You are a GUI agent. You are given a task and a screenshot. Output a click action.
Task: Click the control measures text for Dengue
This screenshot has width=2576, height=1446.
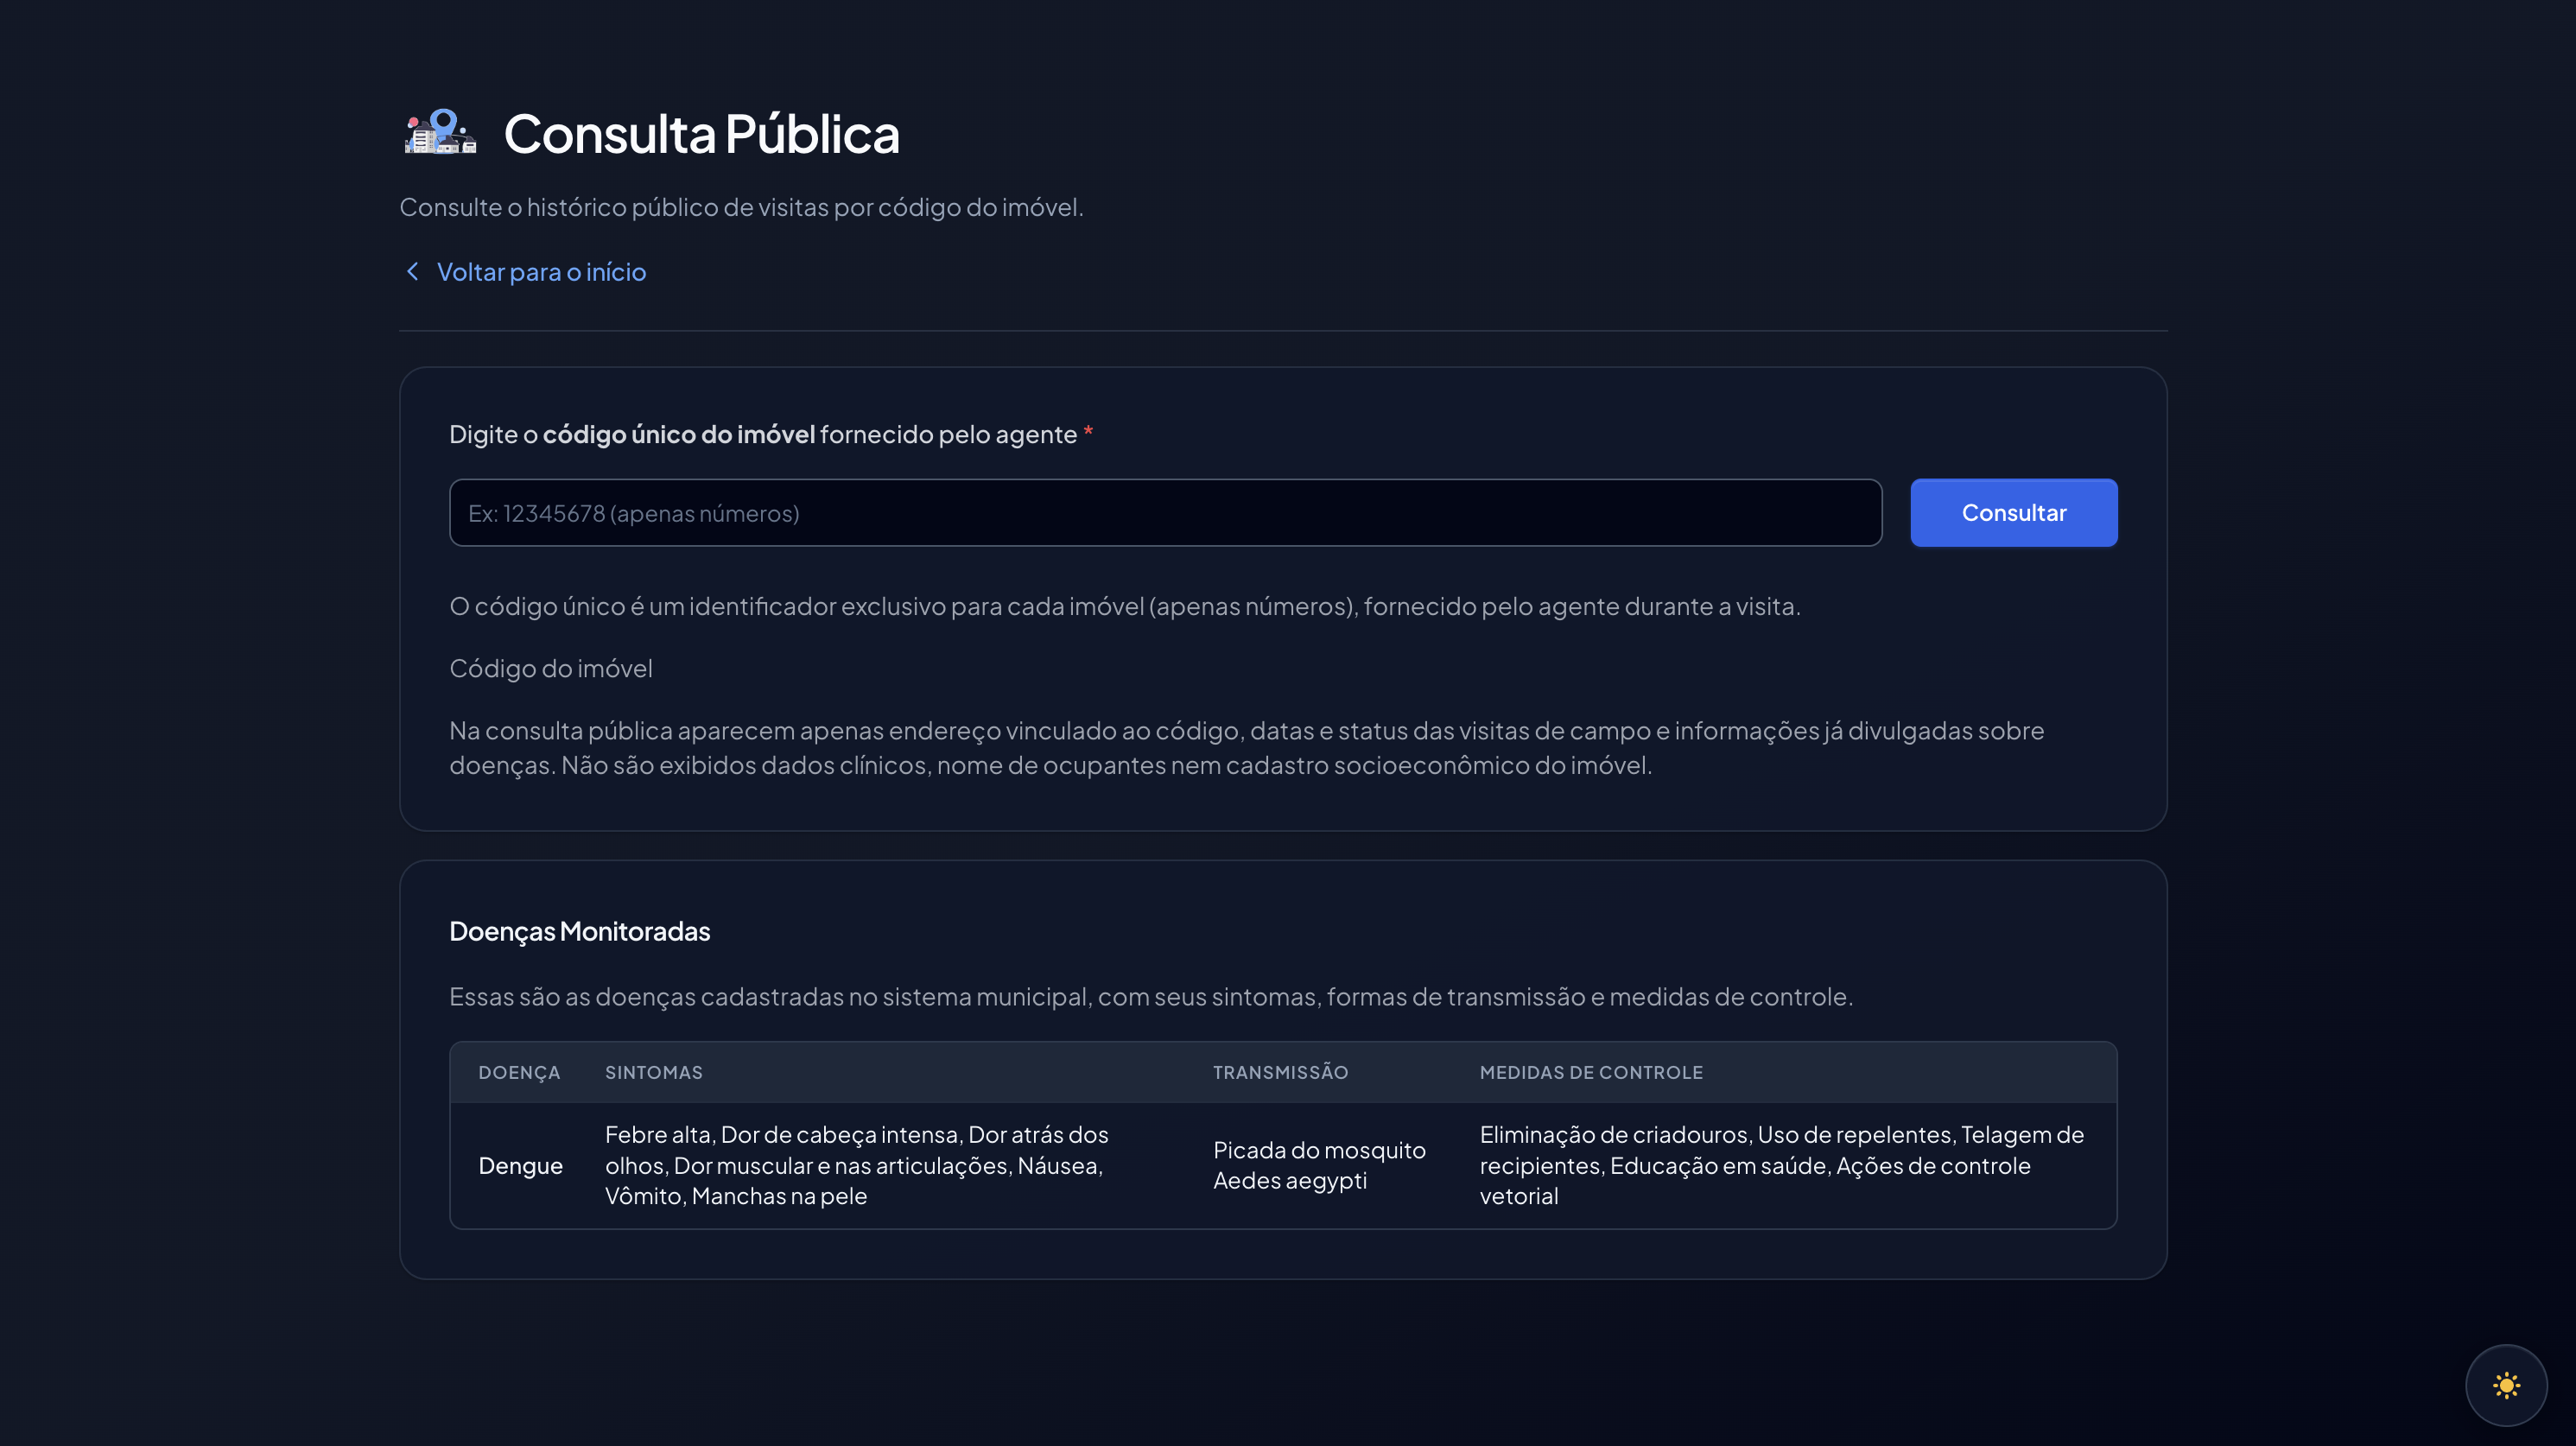point(1780,1165)
